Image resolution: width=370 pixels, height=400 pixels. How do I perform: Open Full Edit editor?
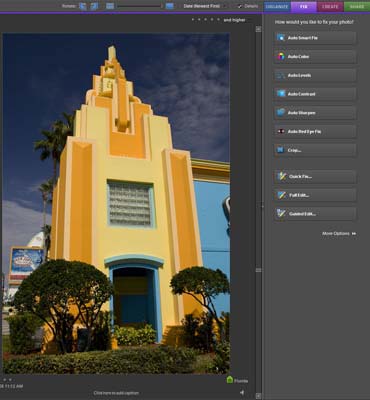pyautogui.click(x=315, y=195)
